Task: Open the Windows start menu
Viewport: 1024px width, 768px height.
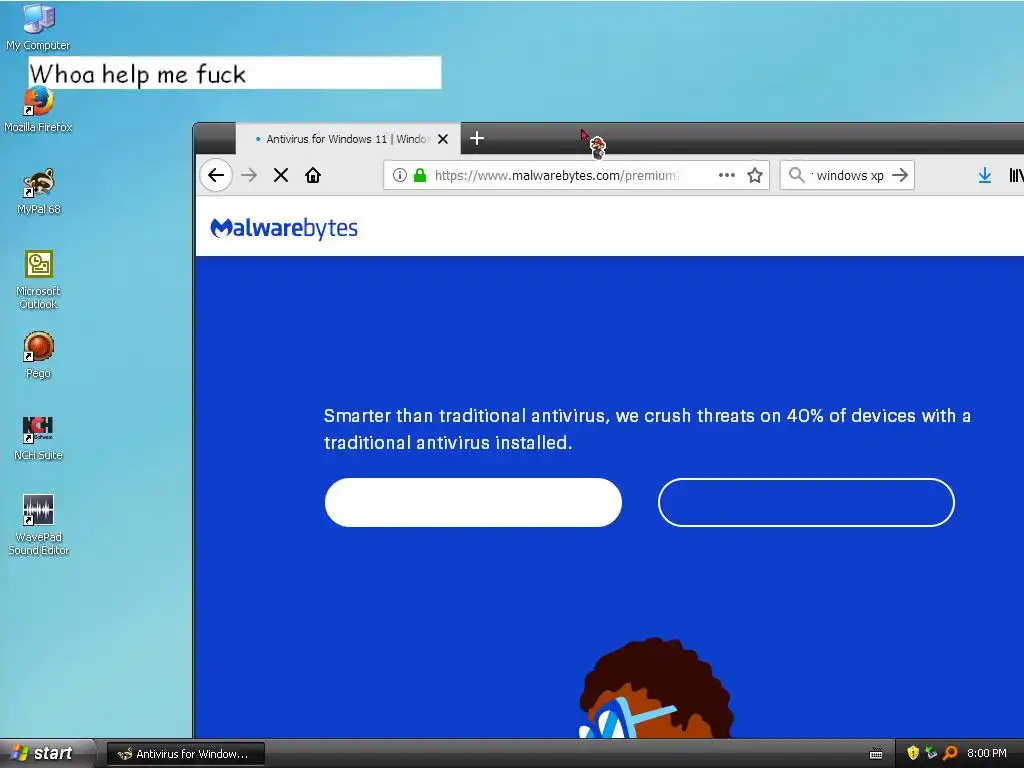Action: coord(47,754)
